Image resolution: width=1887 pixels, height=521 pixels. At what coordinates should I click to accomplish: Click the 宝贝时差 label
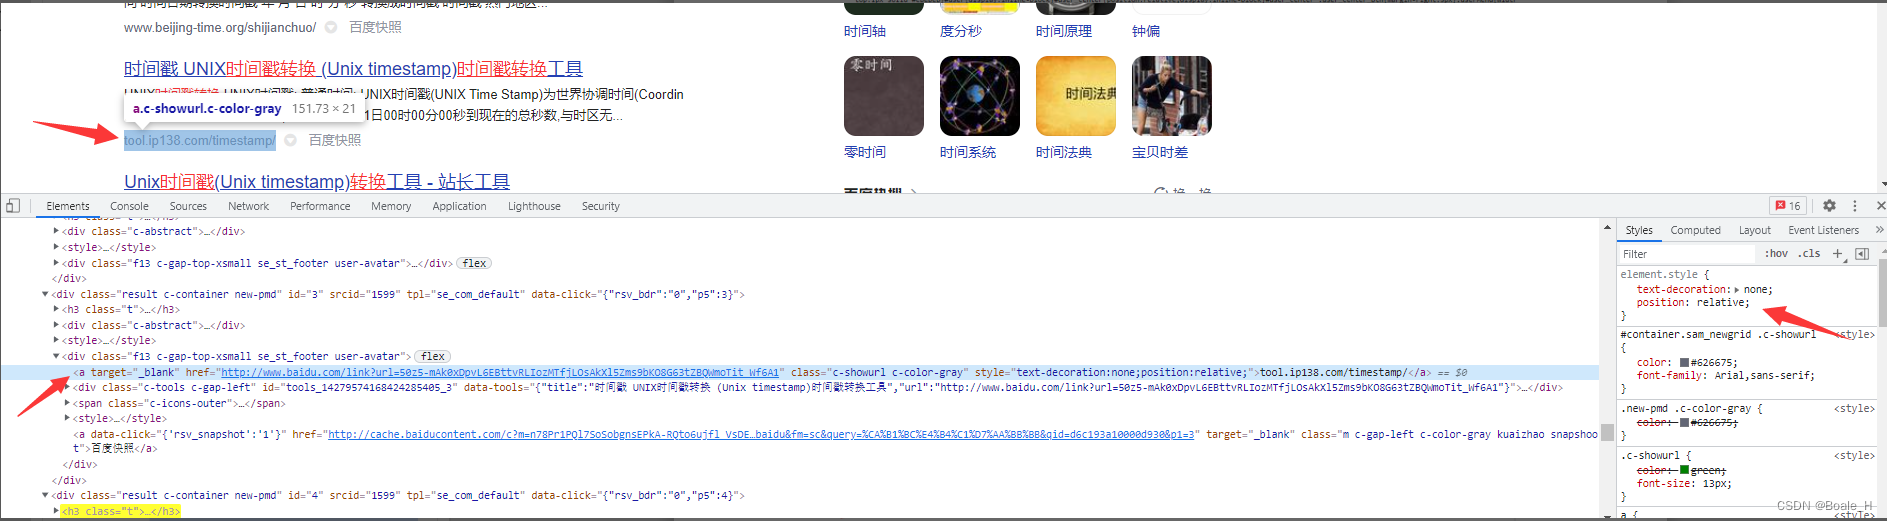pyautogui.click(x=1160, y=152)
